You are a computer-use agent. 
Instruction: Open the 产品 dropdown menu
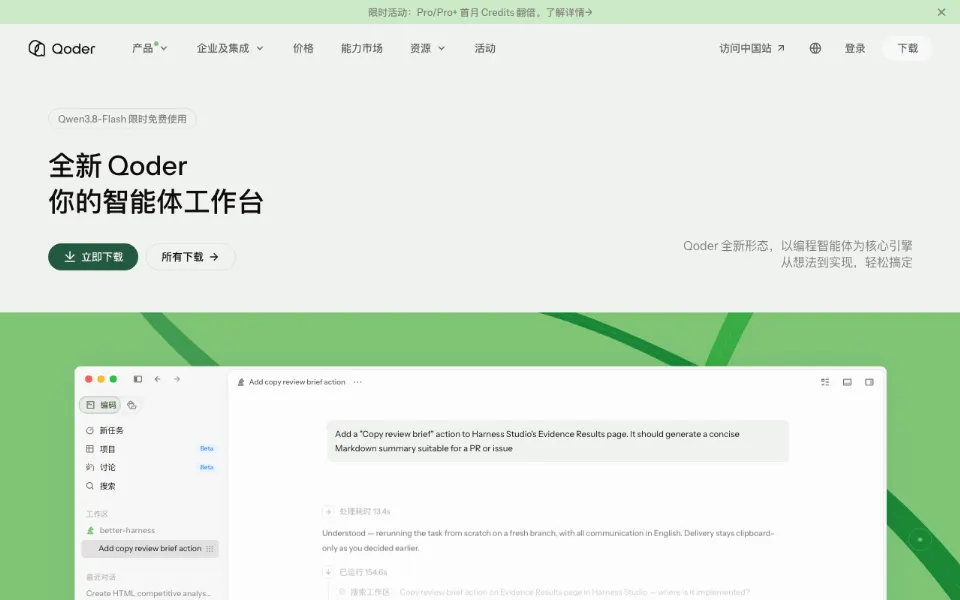[149, 48]
